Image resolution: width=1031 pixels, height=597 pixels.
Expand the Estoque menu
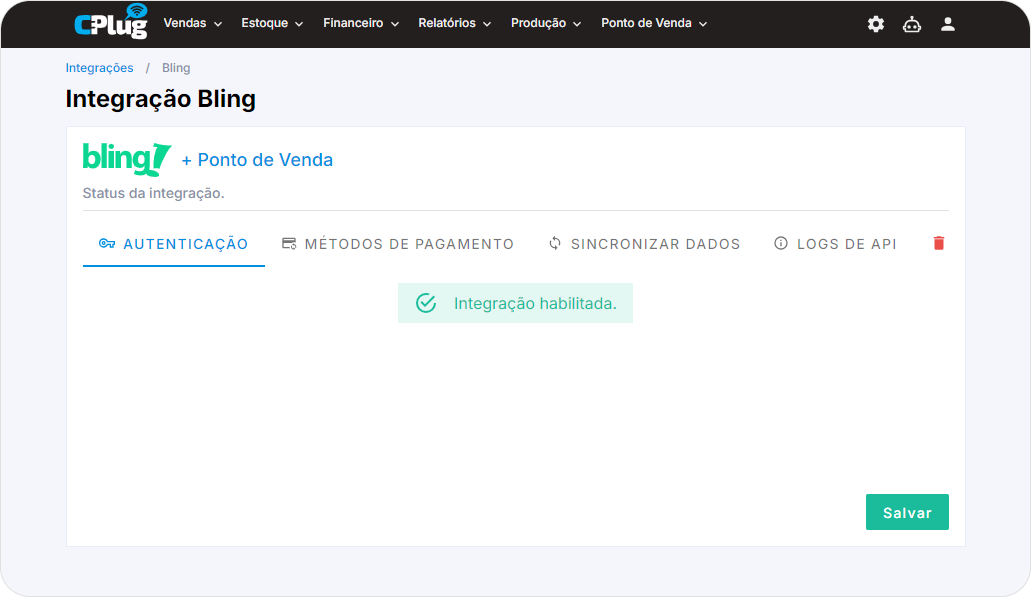272,23
